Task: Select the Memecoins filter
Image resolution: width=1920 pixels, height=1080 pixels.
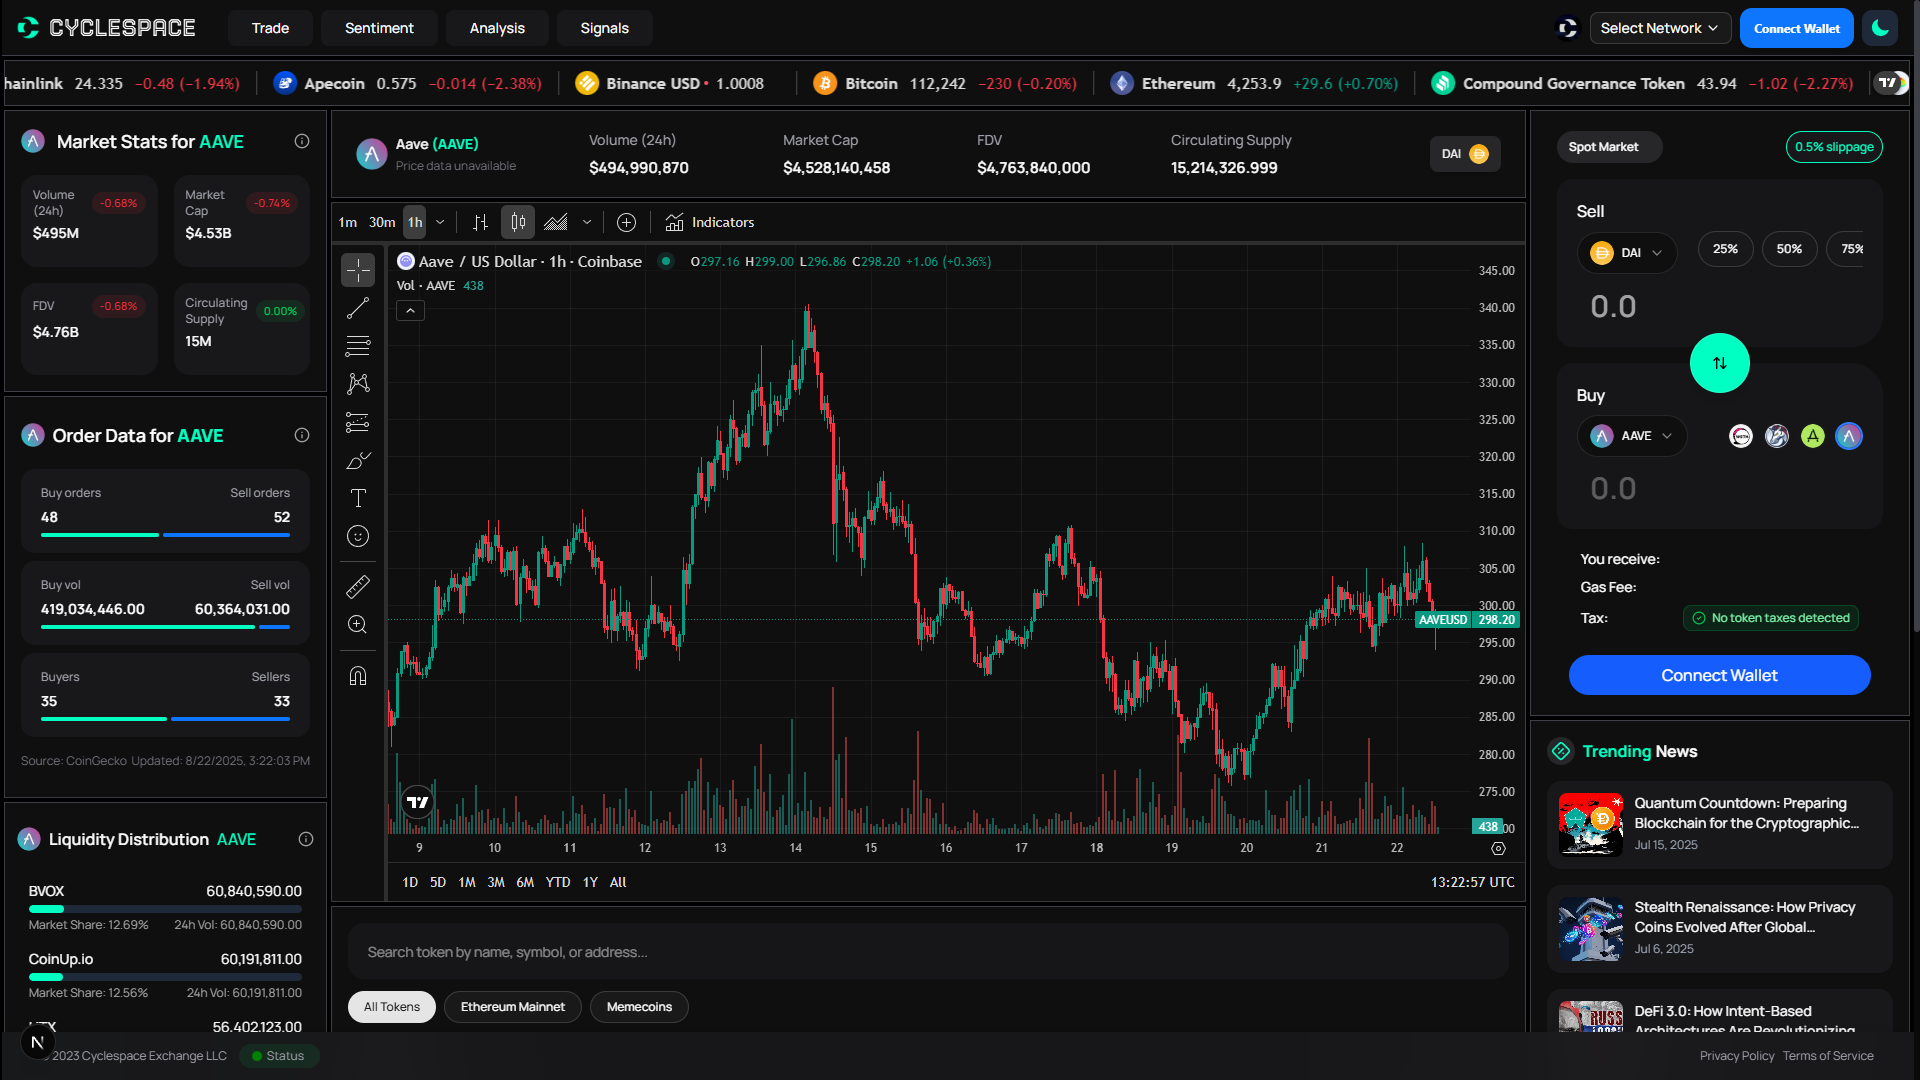Action: [639, 1007]
